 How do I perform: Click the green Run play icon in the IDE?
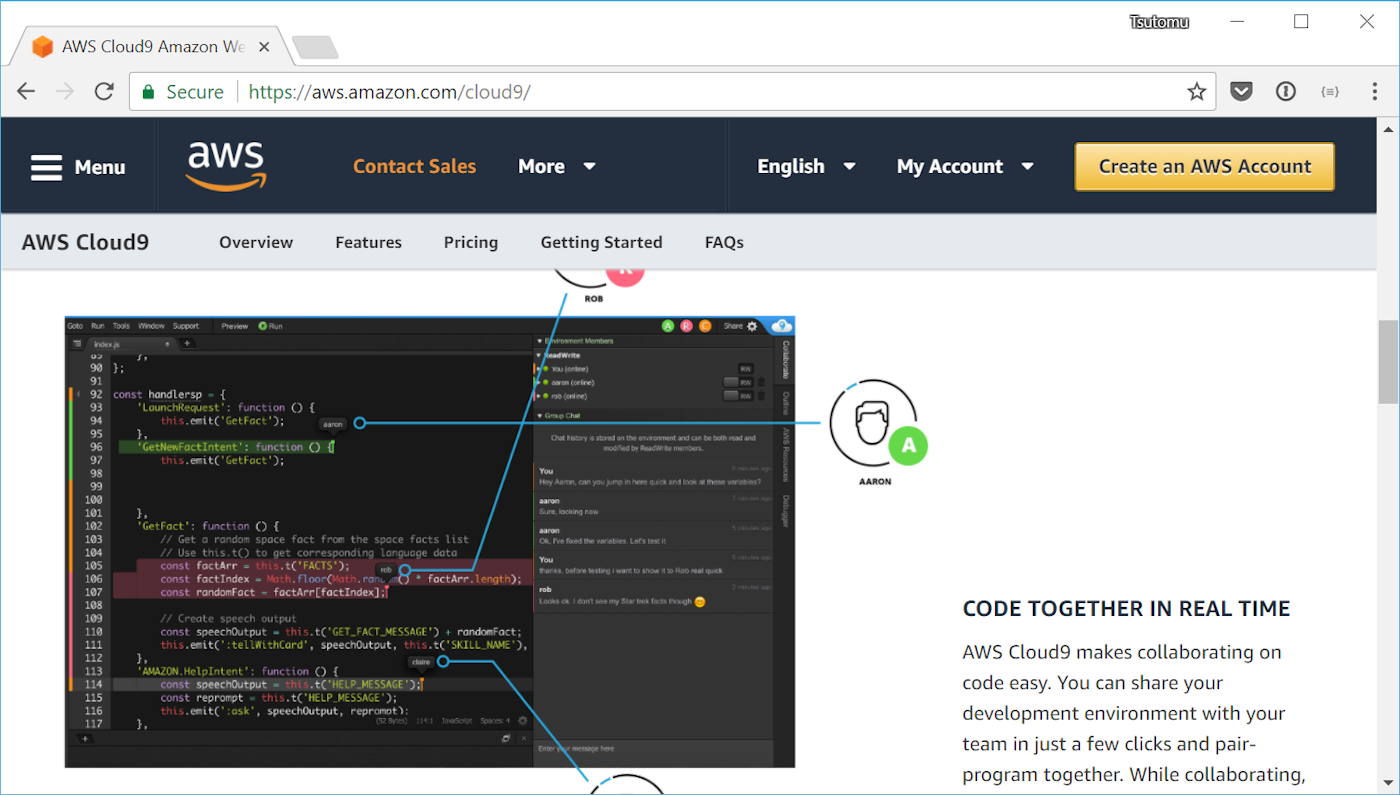click(263, 326)
